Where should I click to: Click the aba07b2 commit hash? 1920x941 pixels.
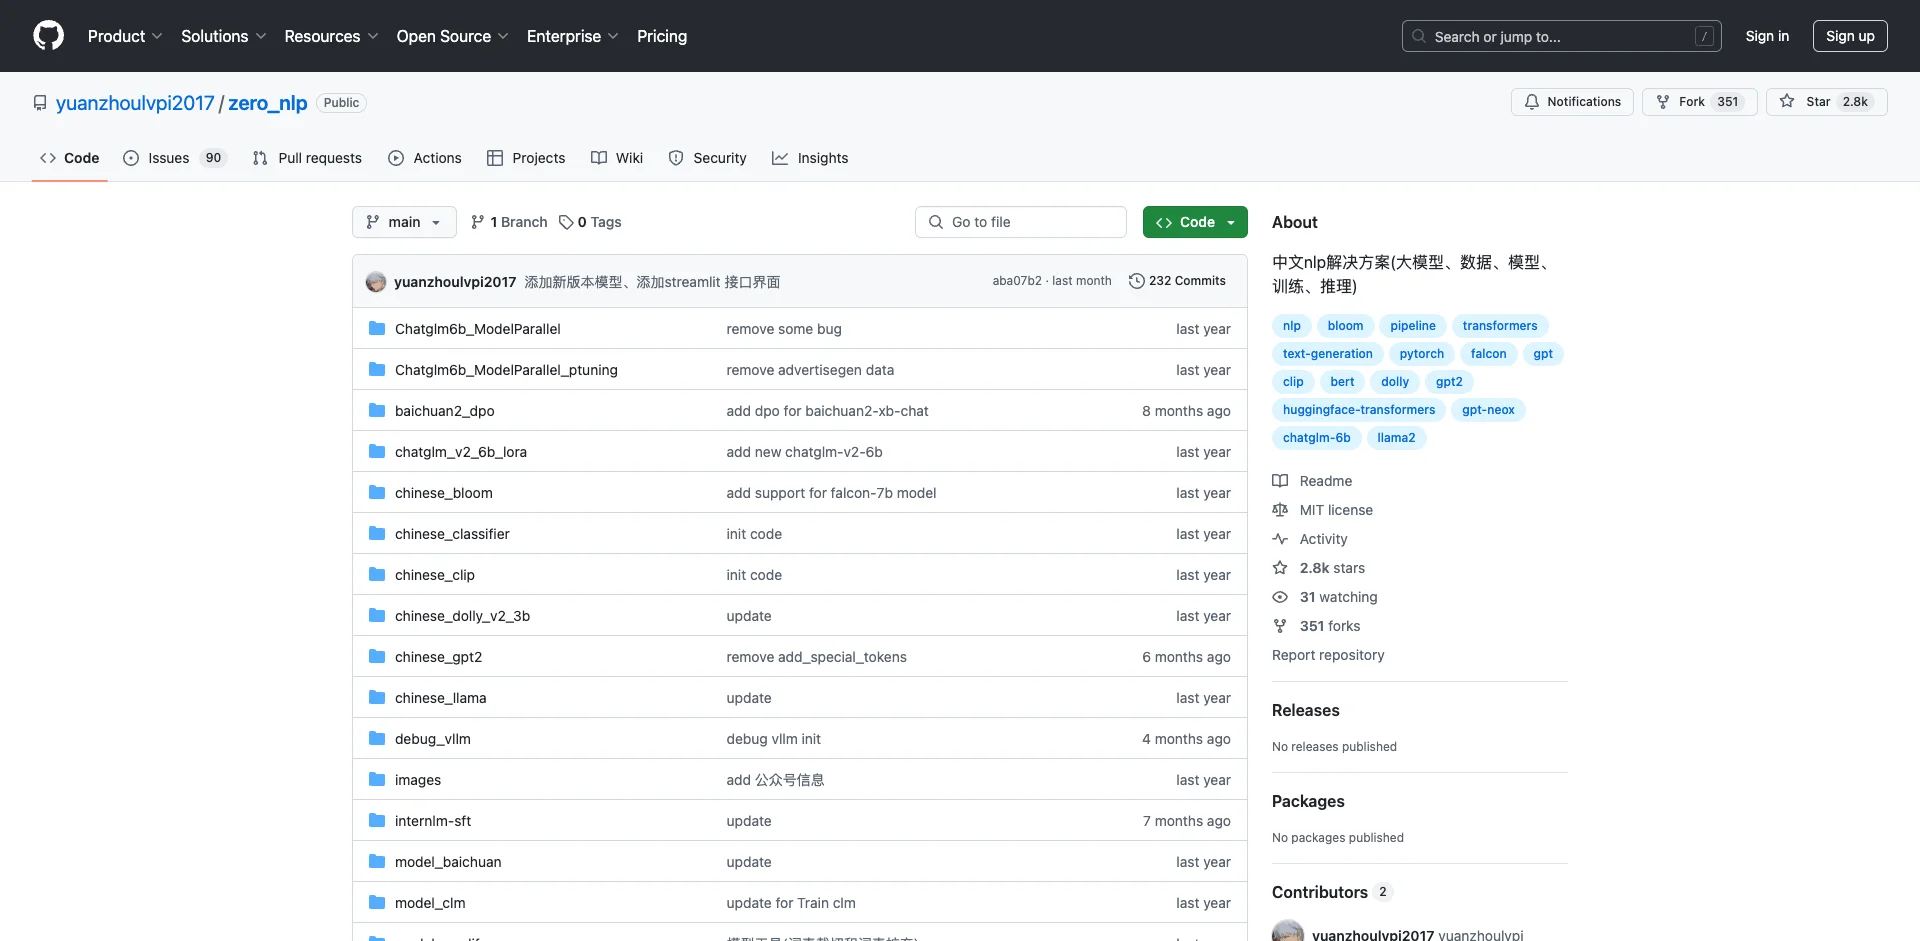click(x=1017, y=281)
